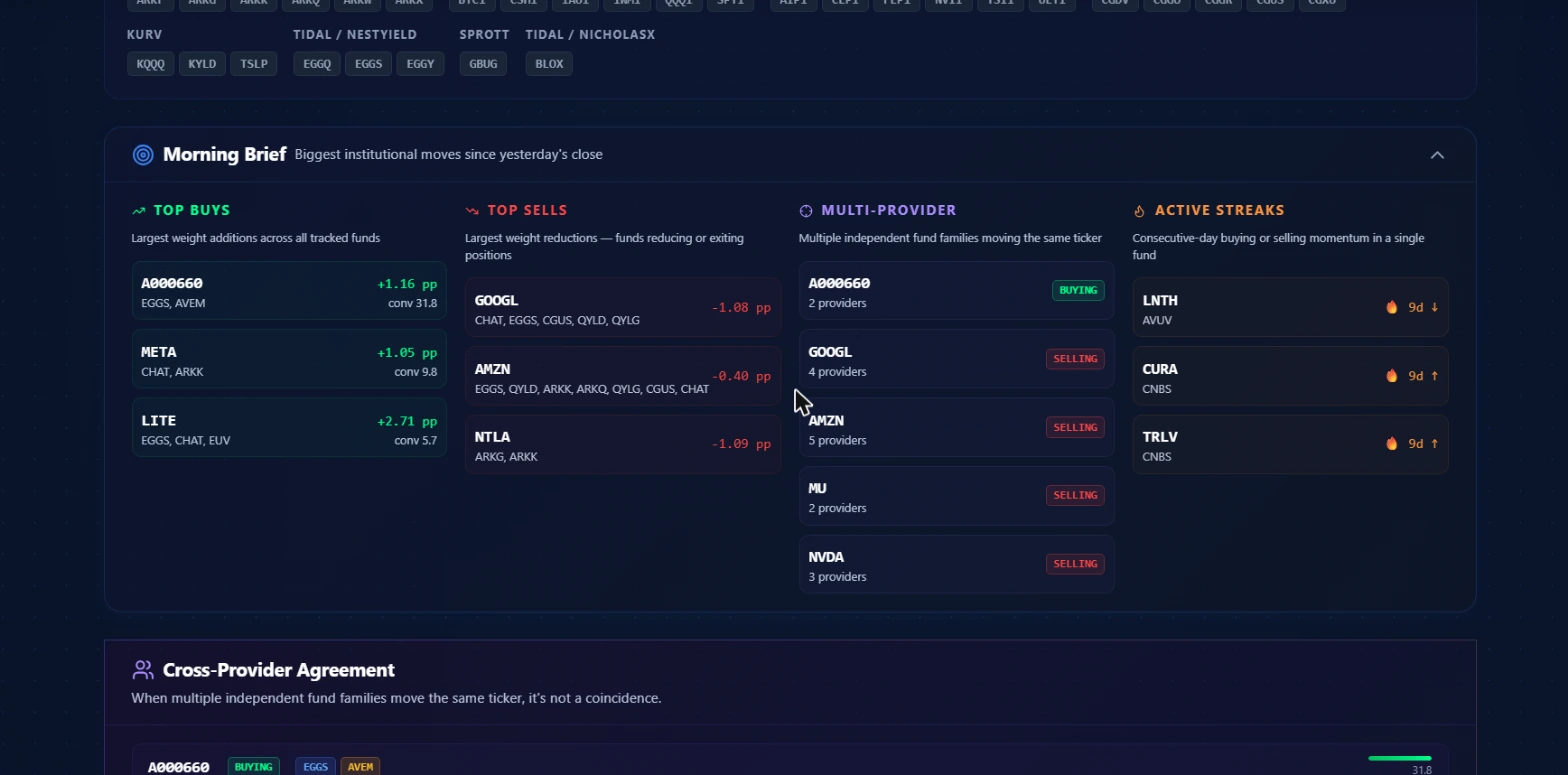Select the EGGS chip under Tidal / Nestyield
Screen dimensions: 1568x775
(369, 64)
